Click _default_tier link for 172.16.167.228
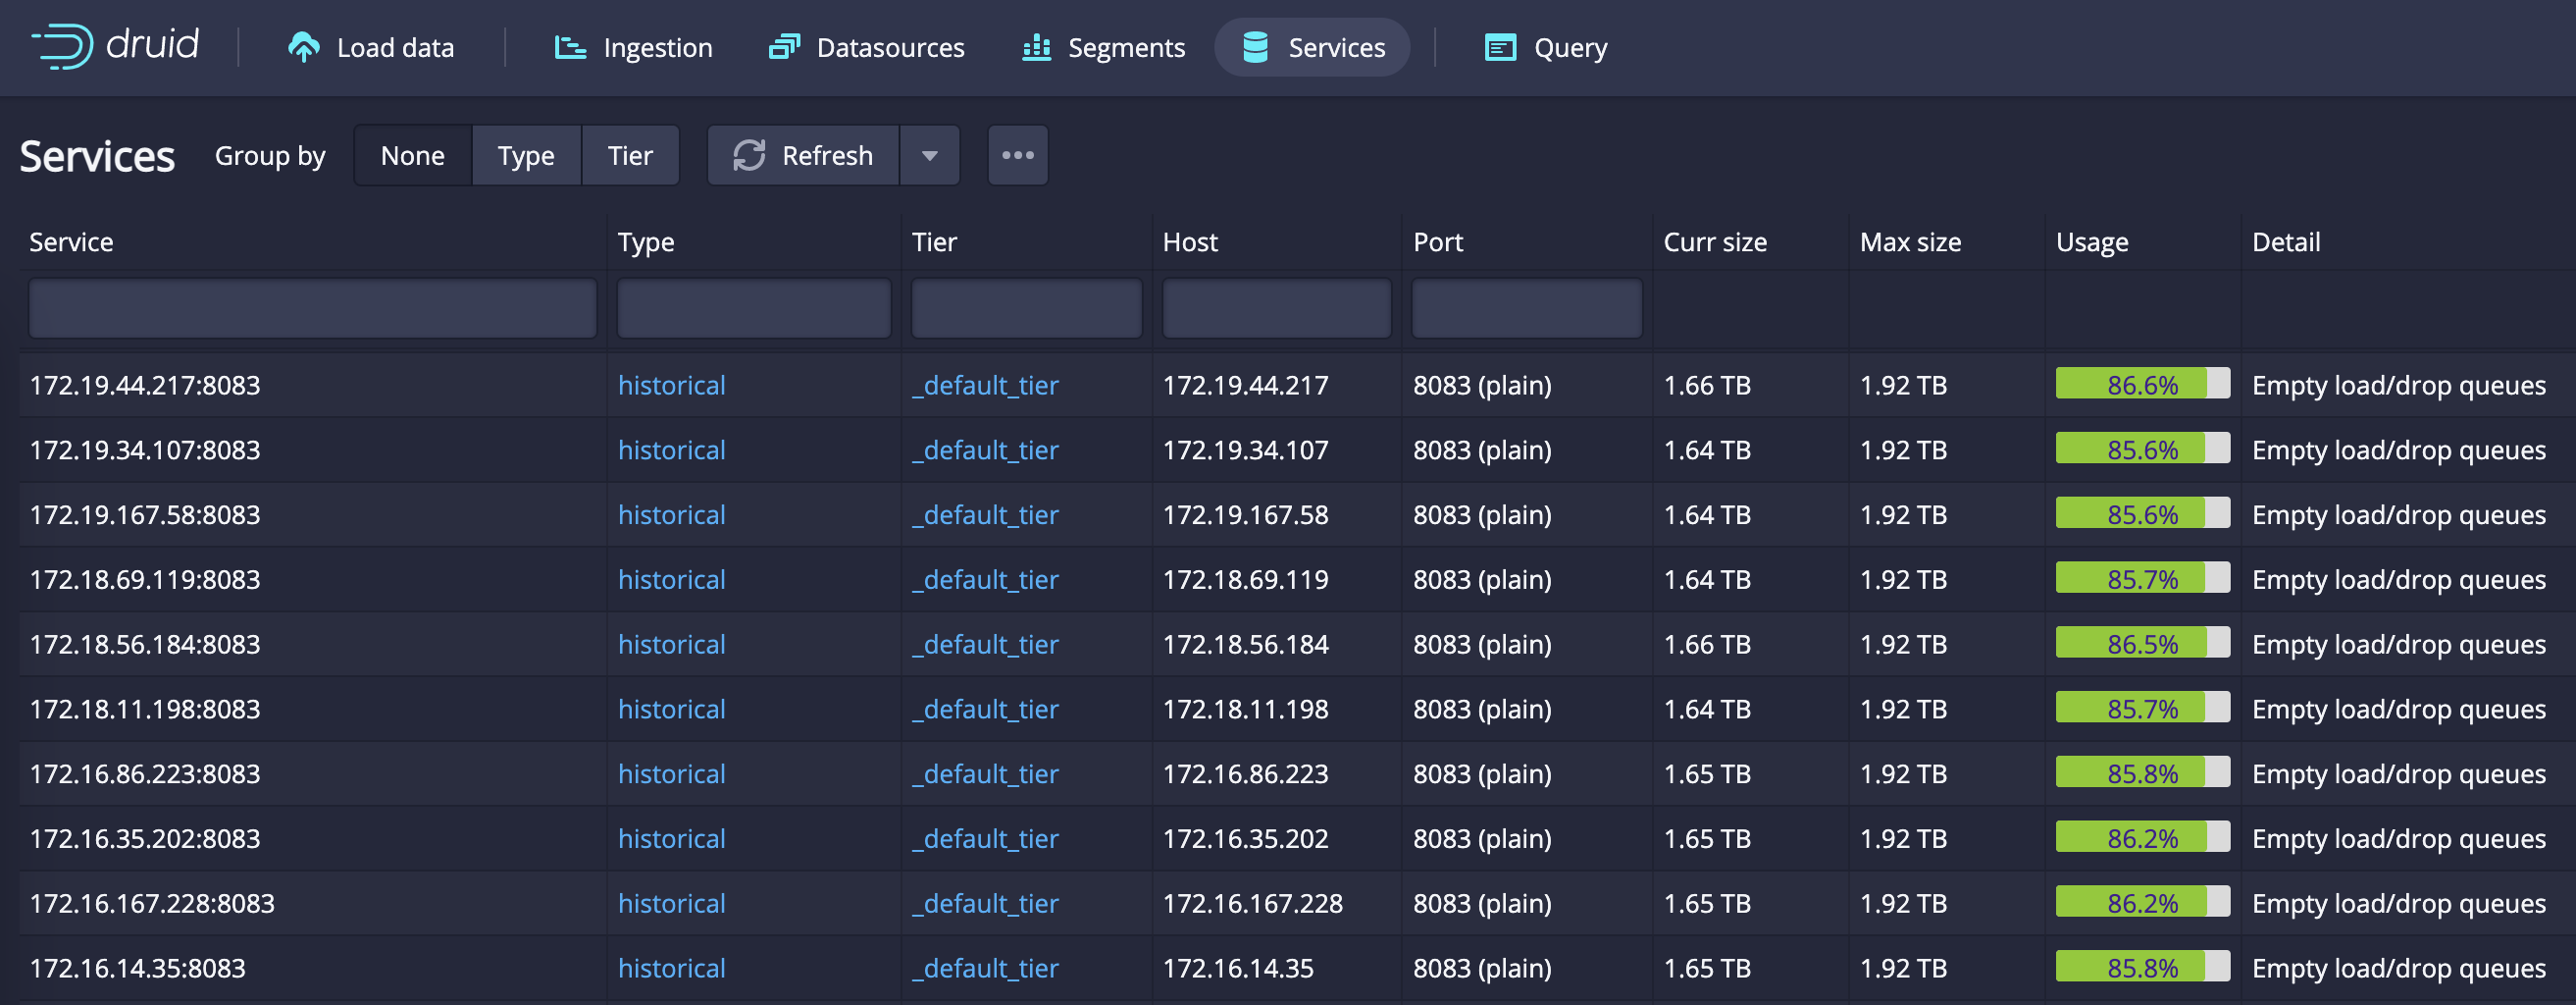Screen dimensions: 2576x1005 click(x=985, y=904)
